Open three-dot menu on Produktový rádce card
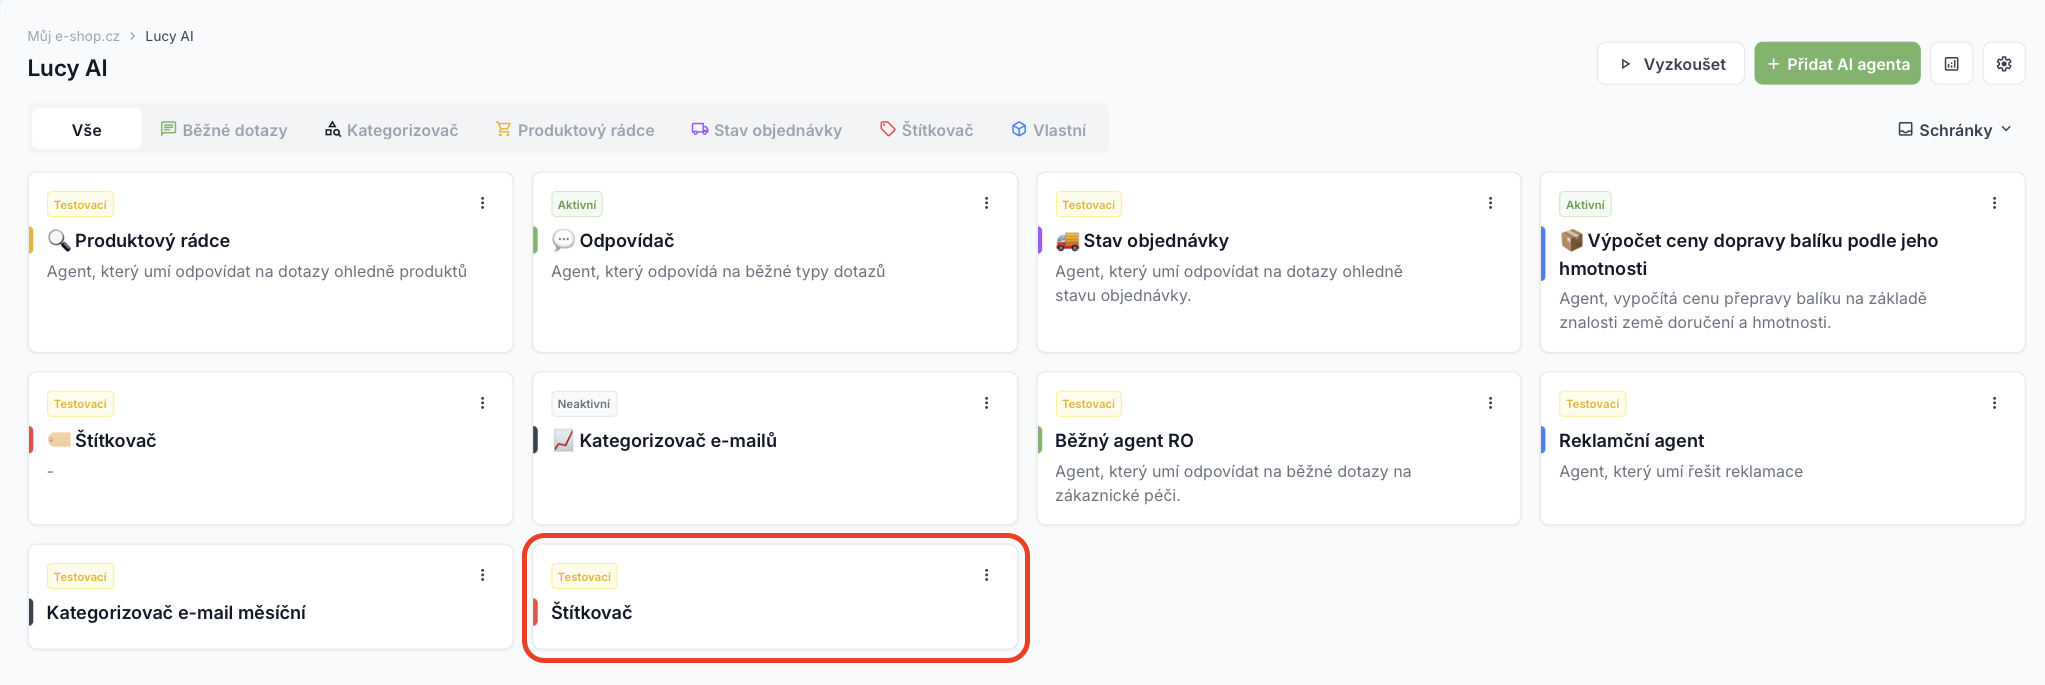 click(x=482, y=203)
